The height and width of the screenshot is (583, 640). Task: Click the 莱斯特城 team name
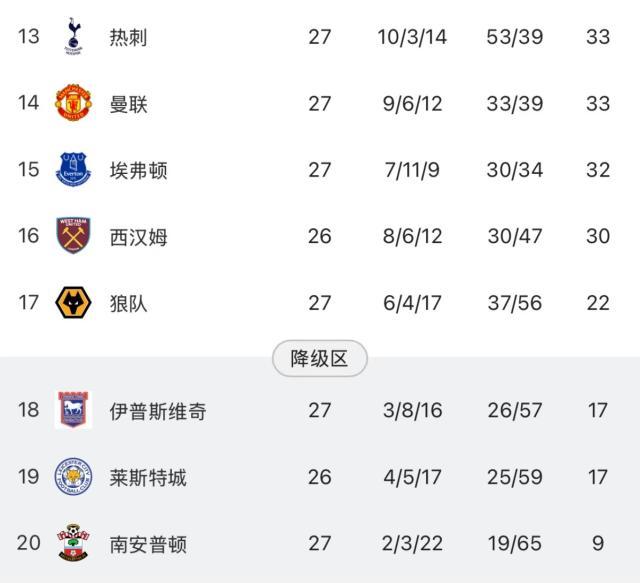click(x=148, y=477)
